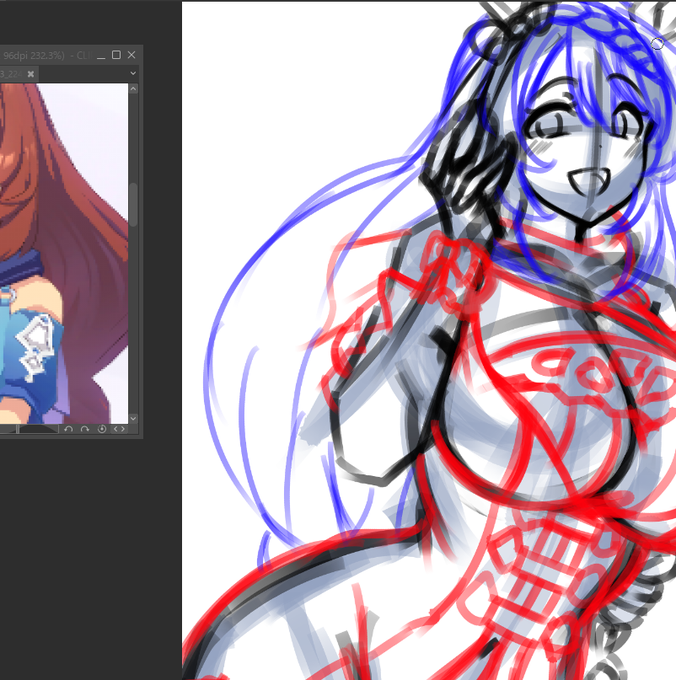676x680 pixels.
Task: Click horizontal scroll arrows at bottom right
Action: tap(119, 429)
